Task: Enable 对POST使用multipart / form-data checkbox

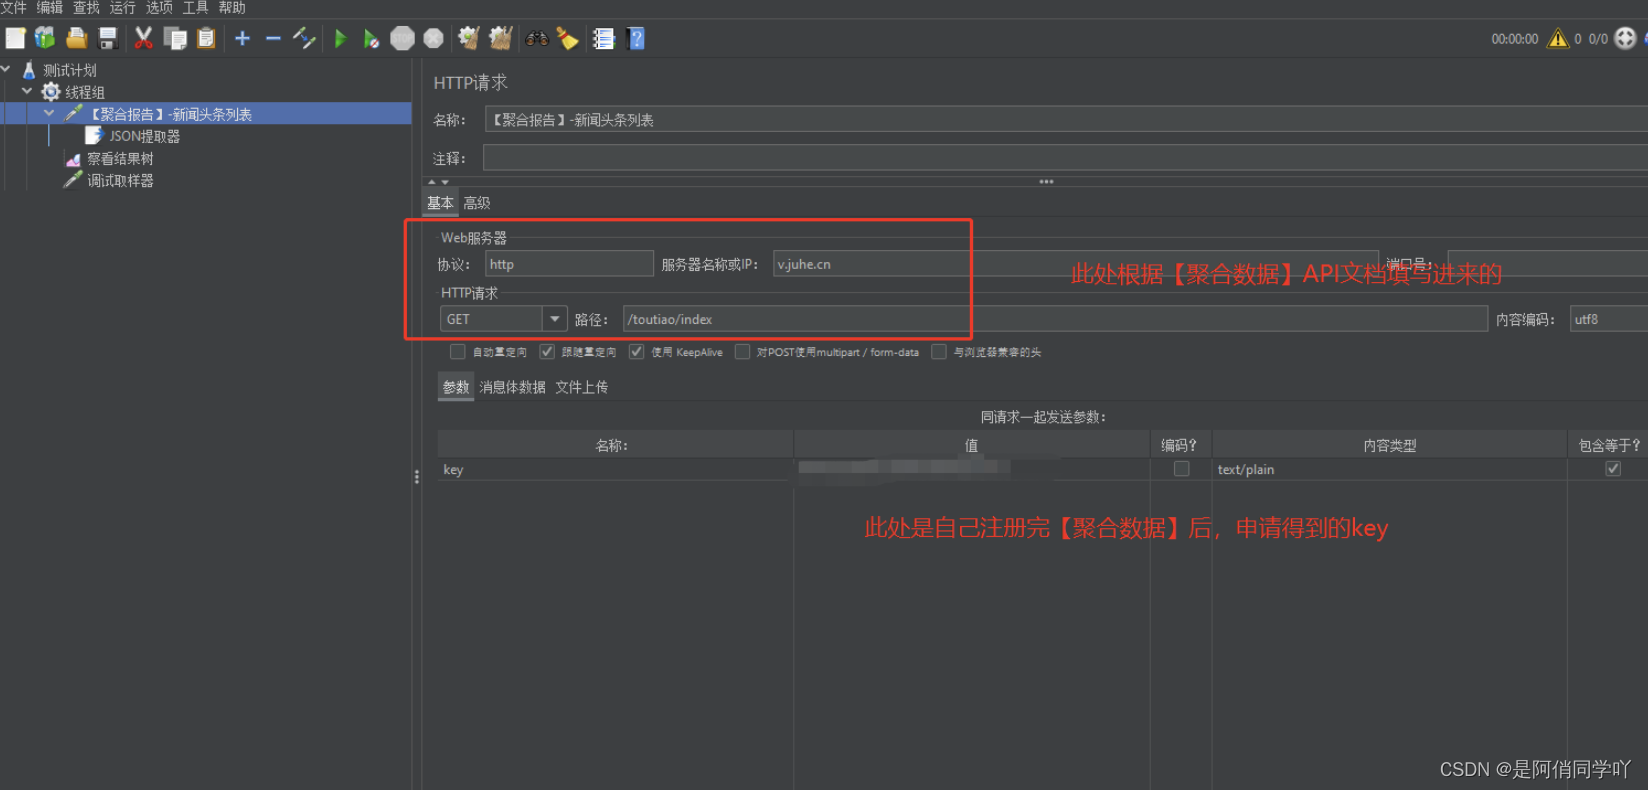Action: tap(742, 351)
